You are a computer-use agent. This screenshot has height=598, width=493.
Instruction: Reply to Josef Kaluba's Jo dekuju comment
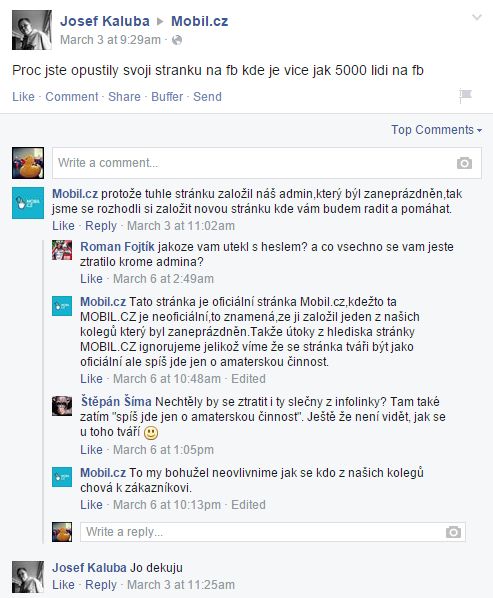pos(101,585)
